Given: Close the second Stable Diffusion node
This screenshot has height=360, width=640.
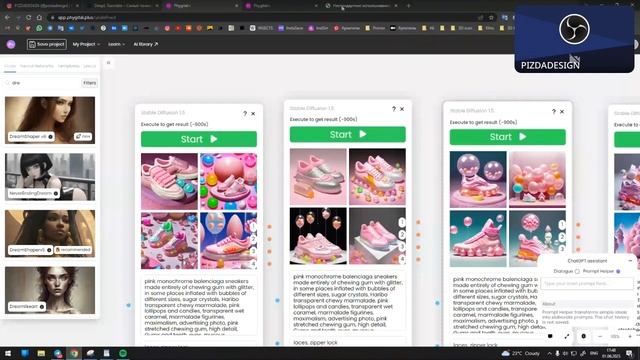Looking at the screenshot, I should tap(402, 109).
